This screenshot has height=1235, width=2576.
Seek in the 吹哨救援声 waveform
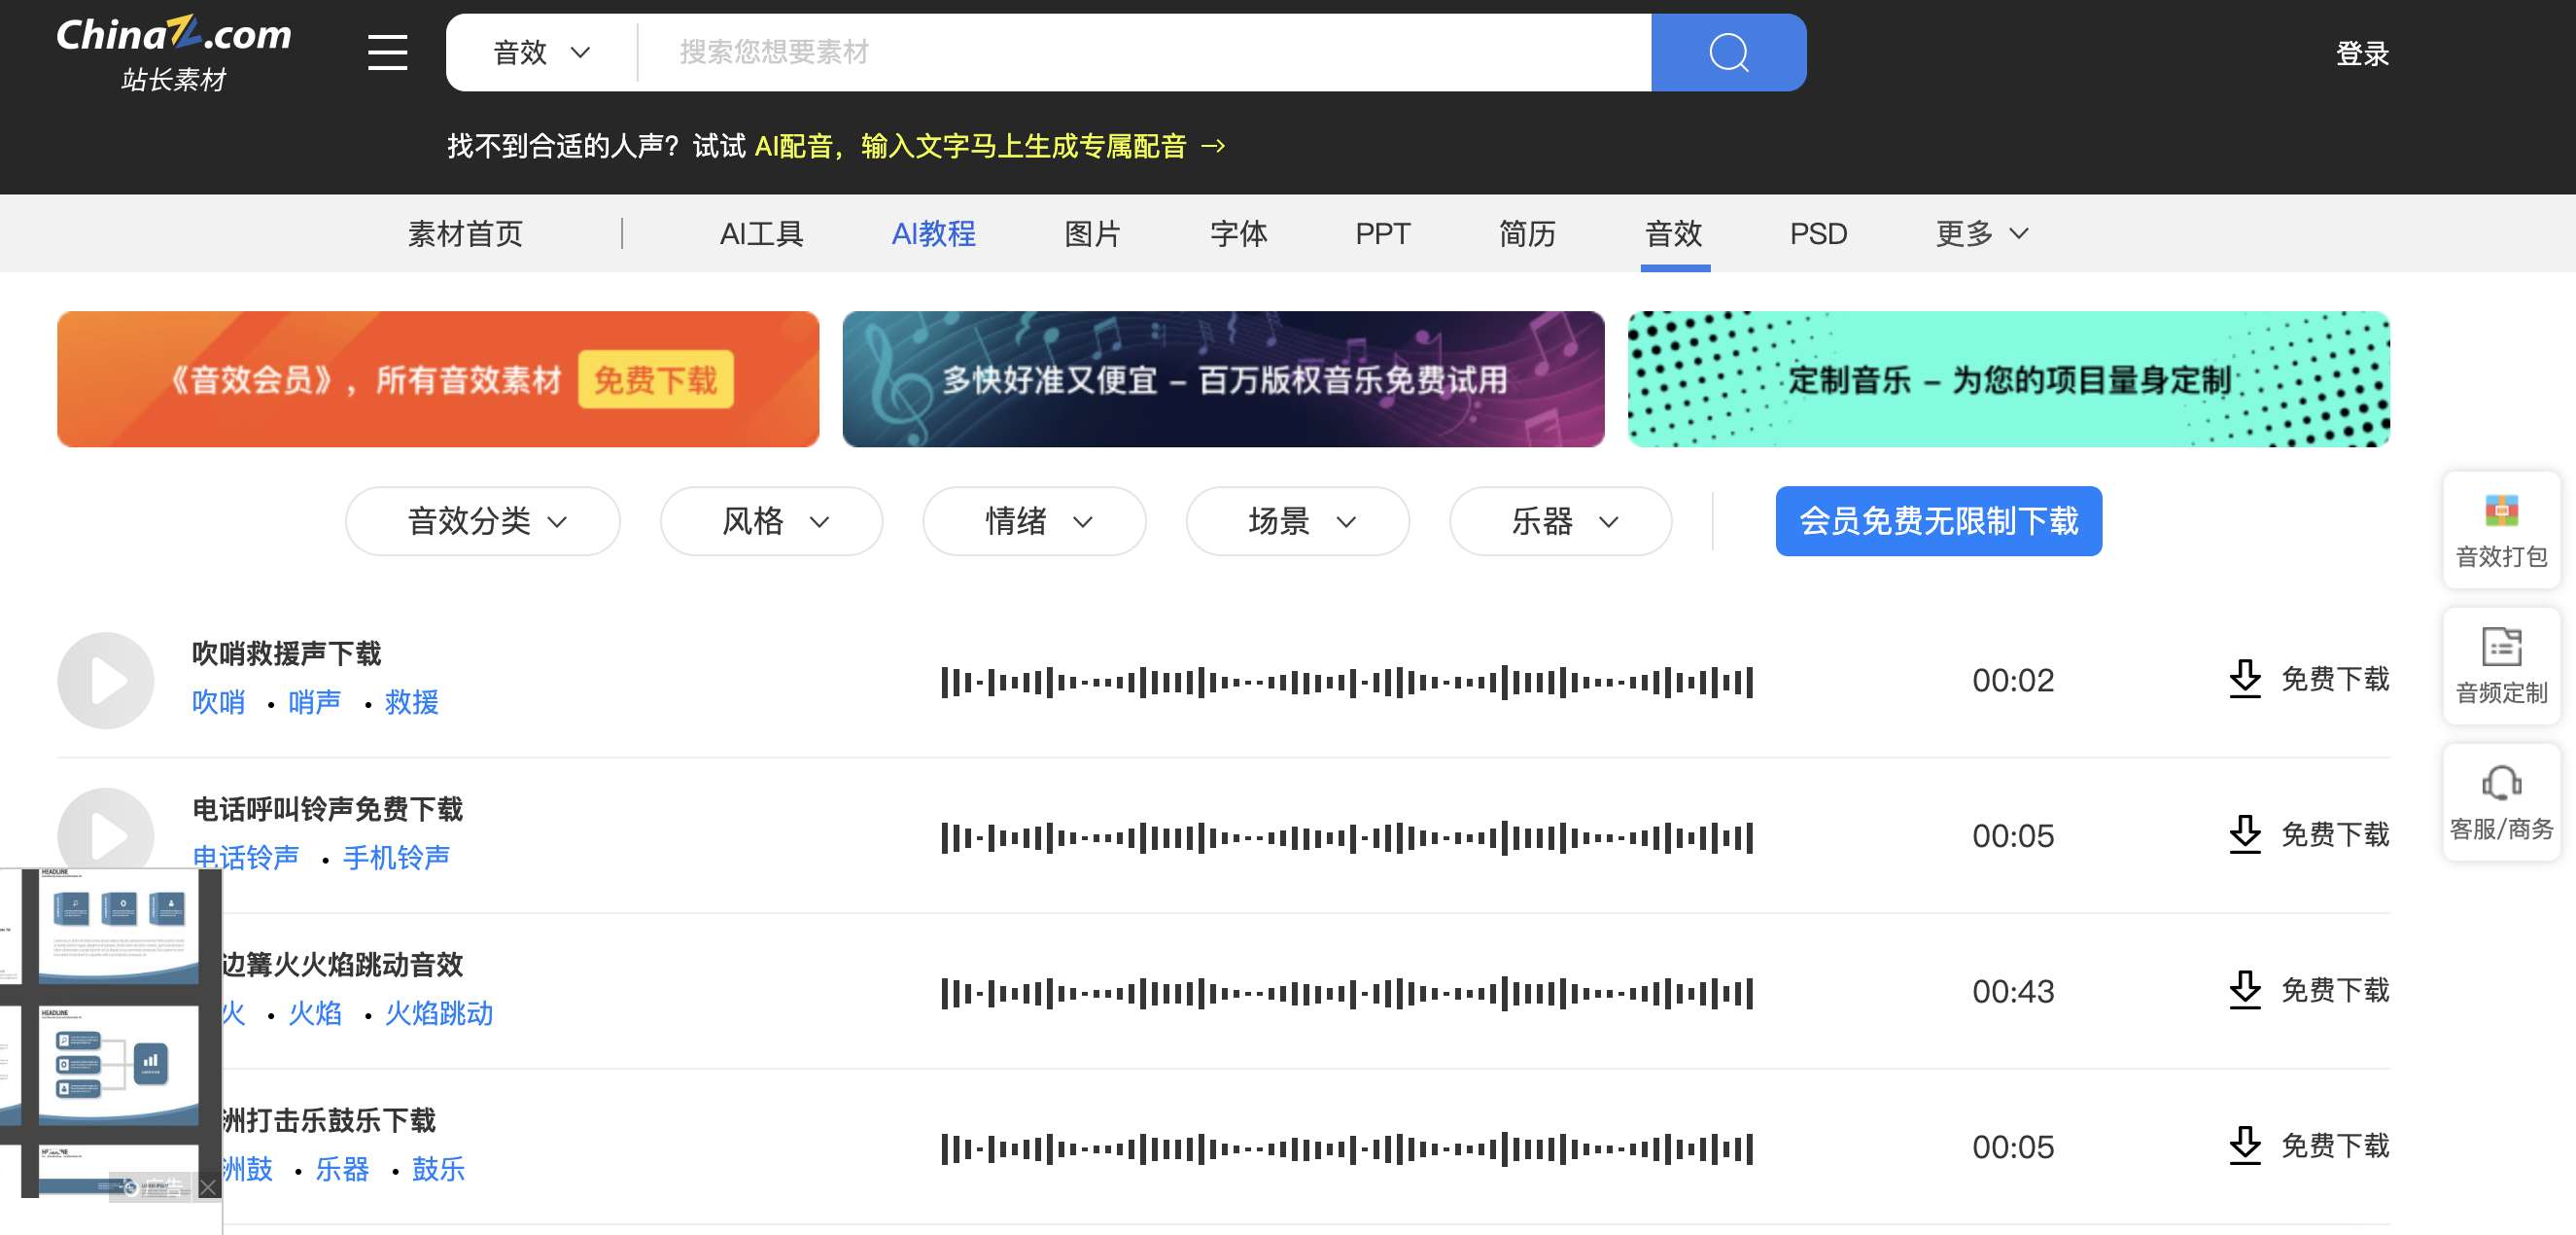[x=1346, y=682]
